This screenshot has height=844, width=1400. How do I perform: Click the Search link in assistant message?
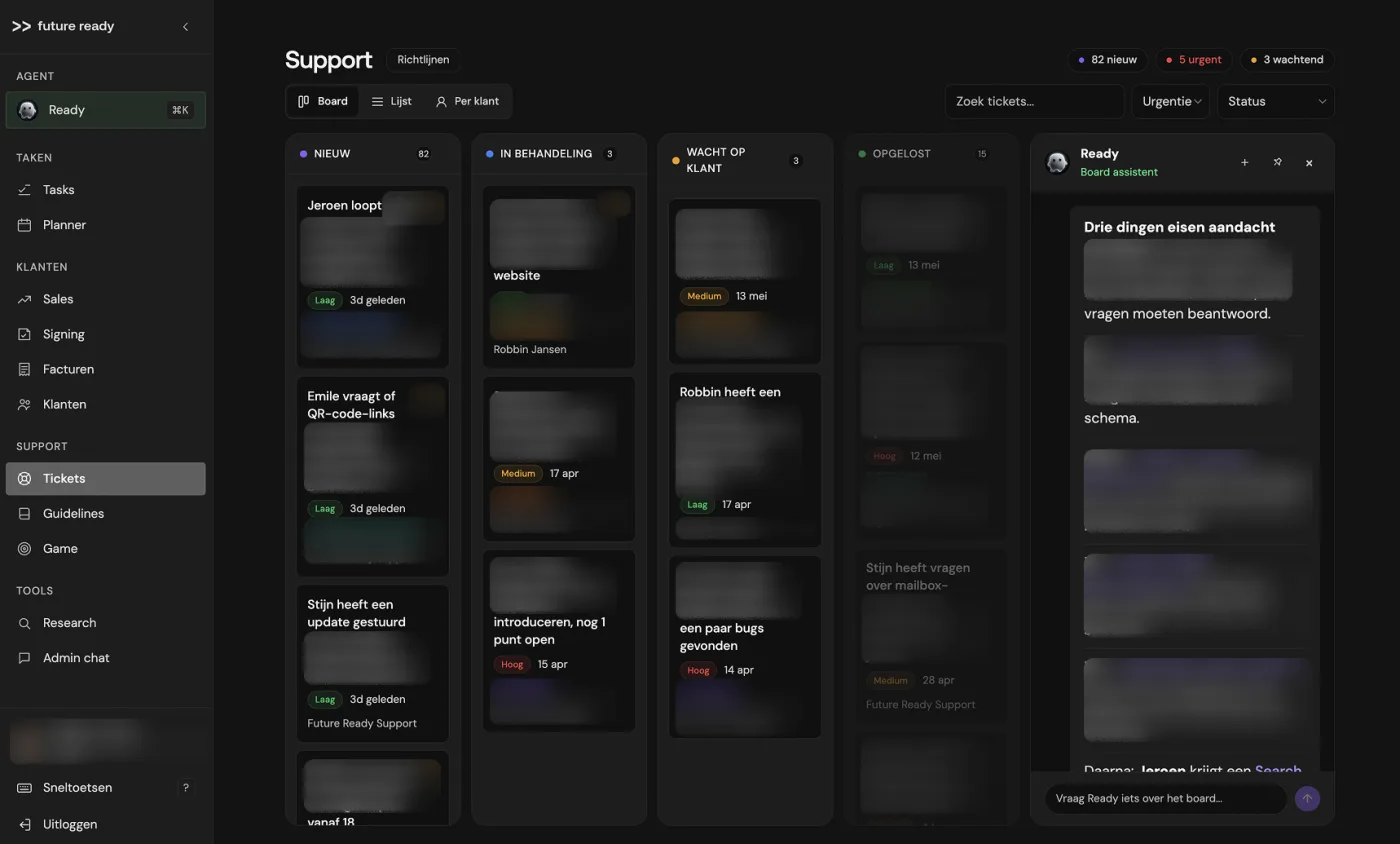1278,769
